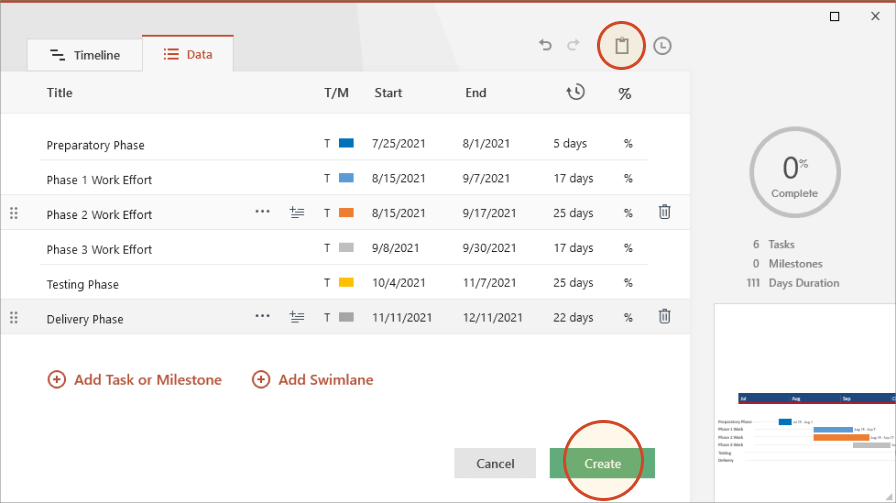Click the Add Swimlane plus icon
Viewport: 896px width, 503px height.
(261, 380)
